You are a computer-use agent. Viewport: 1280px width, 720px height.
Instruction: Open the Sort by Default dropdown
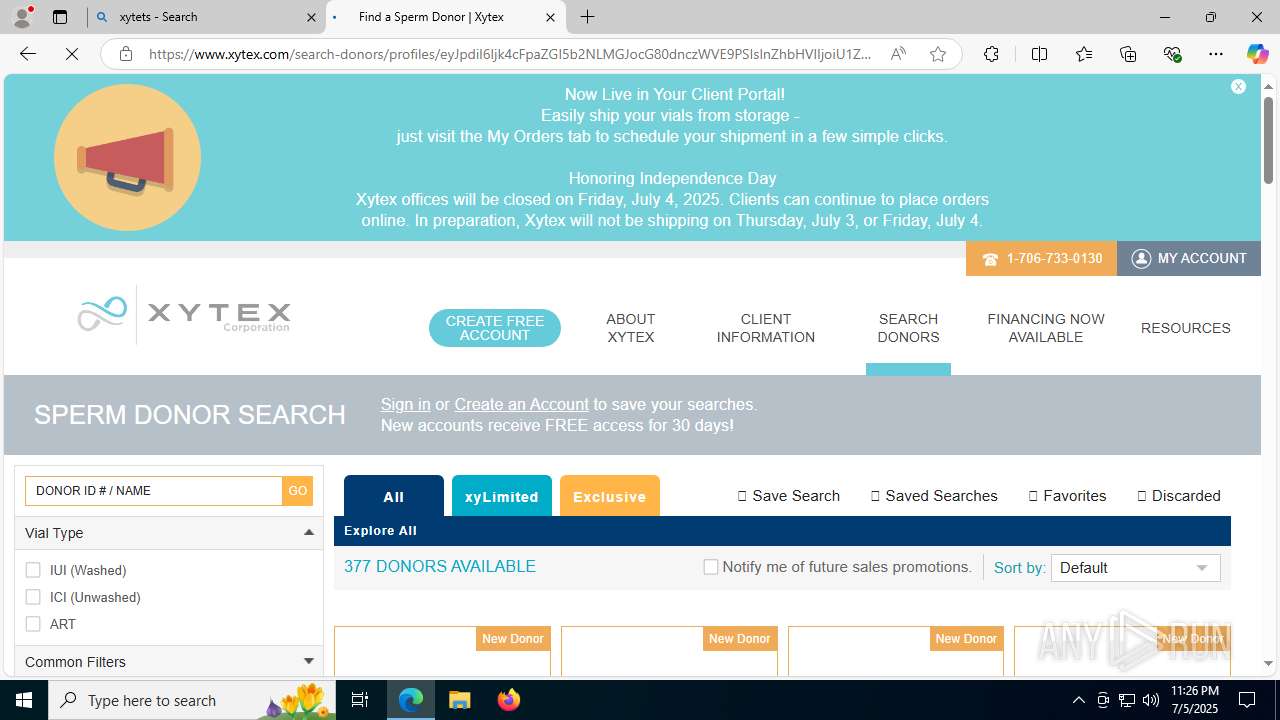(x=1135, y=568)
